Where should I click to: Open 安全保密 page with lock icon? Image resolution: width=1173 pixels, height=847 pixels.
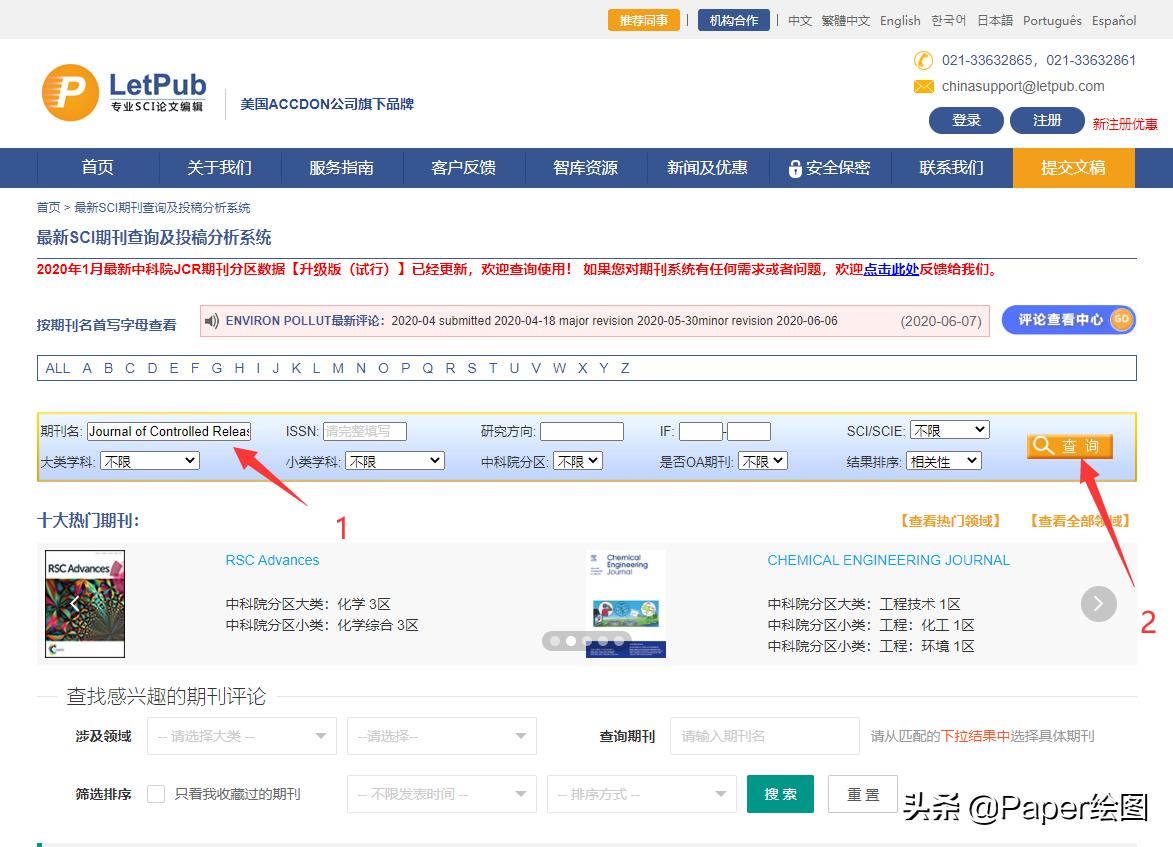pyautogui.click(x=829, y=168)
